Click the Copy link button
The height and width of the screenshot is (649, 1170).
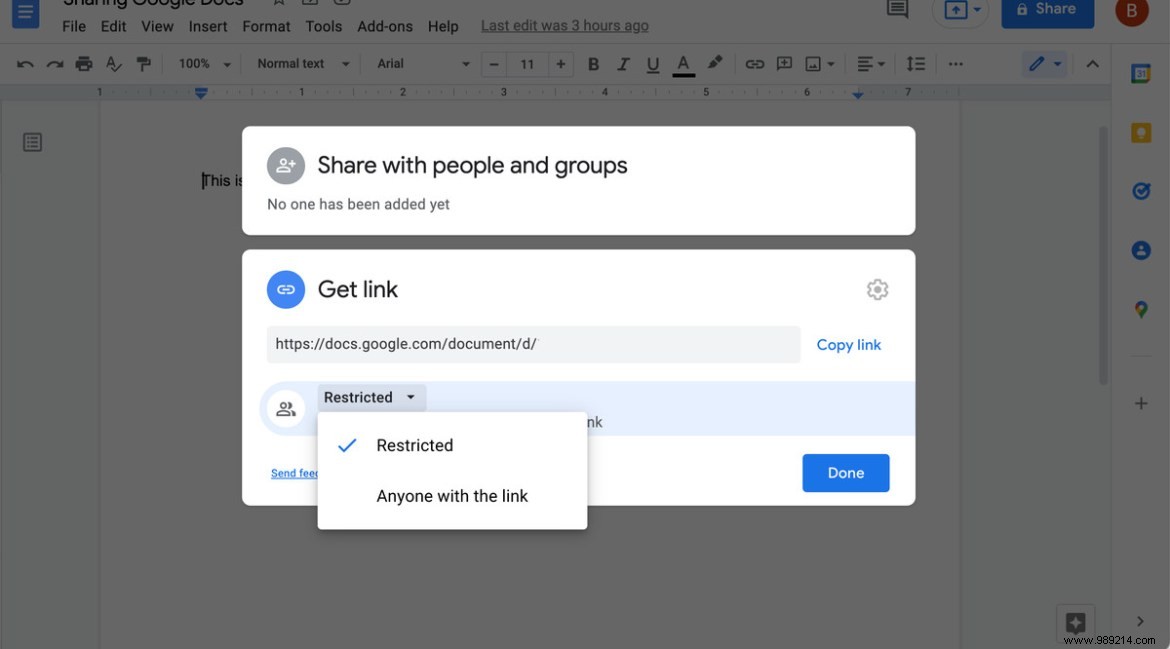(848, 344)
